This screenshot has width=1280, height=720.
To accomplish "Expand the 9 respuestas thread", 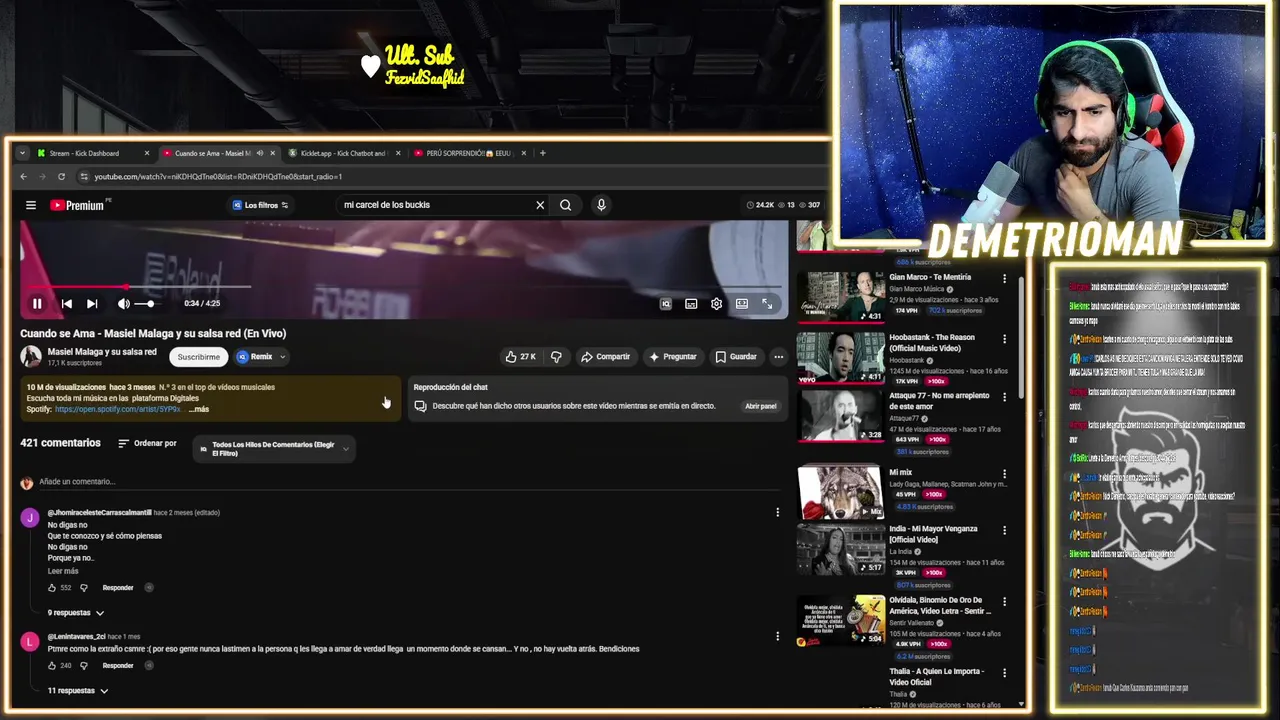I will tap(76, 613).
